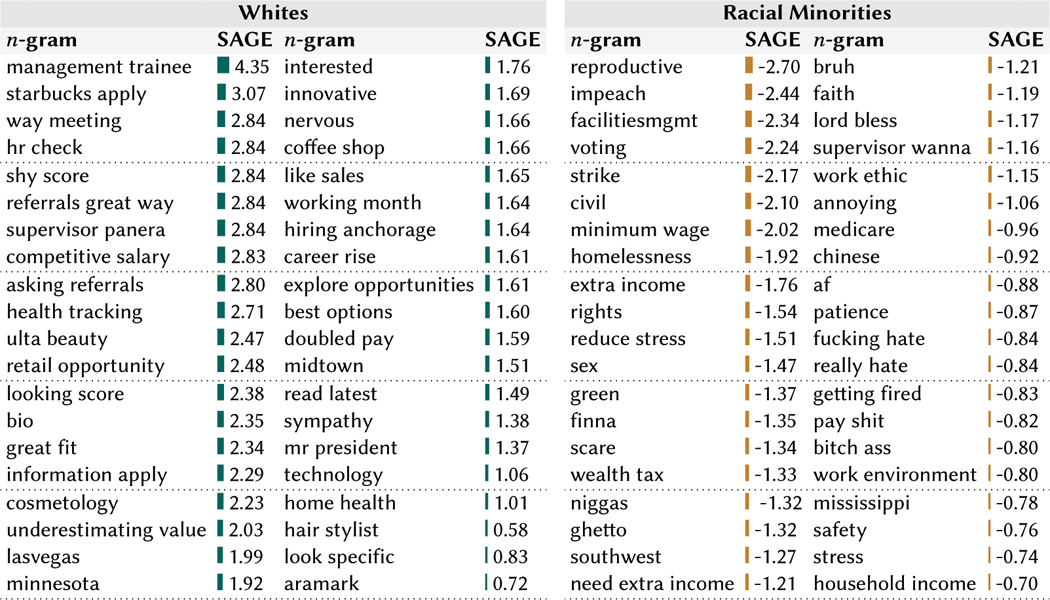Screen dimensions: 1050x600
Task: Select the "need extra income" entry
Action: point(652,584)
